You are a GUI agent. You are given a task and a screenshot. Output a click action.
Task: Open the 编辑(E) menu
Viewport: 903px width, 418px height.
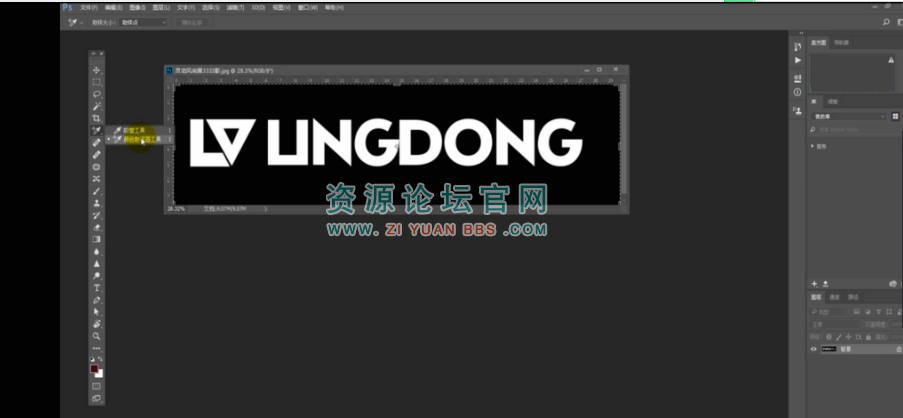click(x=113, y=7)
